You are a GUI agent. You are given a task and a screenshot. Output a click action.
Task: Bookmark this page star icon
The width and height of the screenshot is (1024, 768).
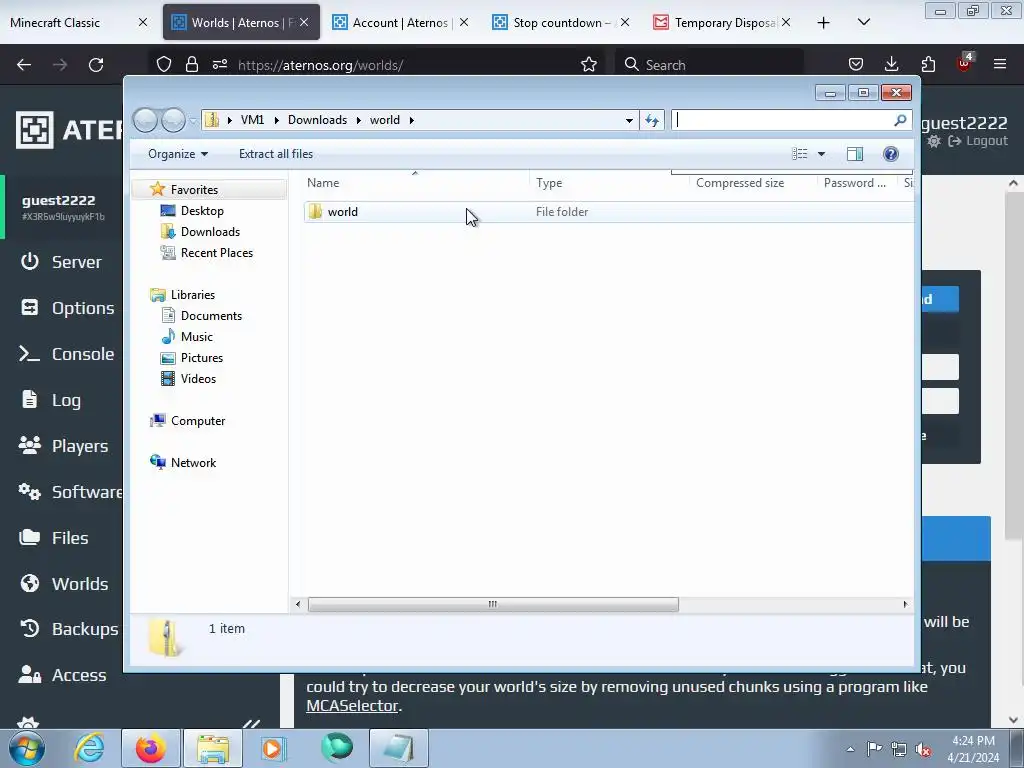coord(588,65)
